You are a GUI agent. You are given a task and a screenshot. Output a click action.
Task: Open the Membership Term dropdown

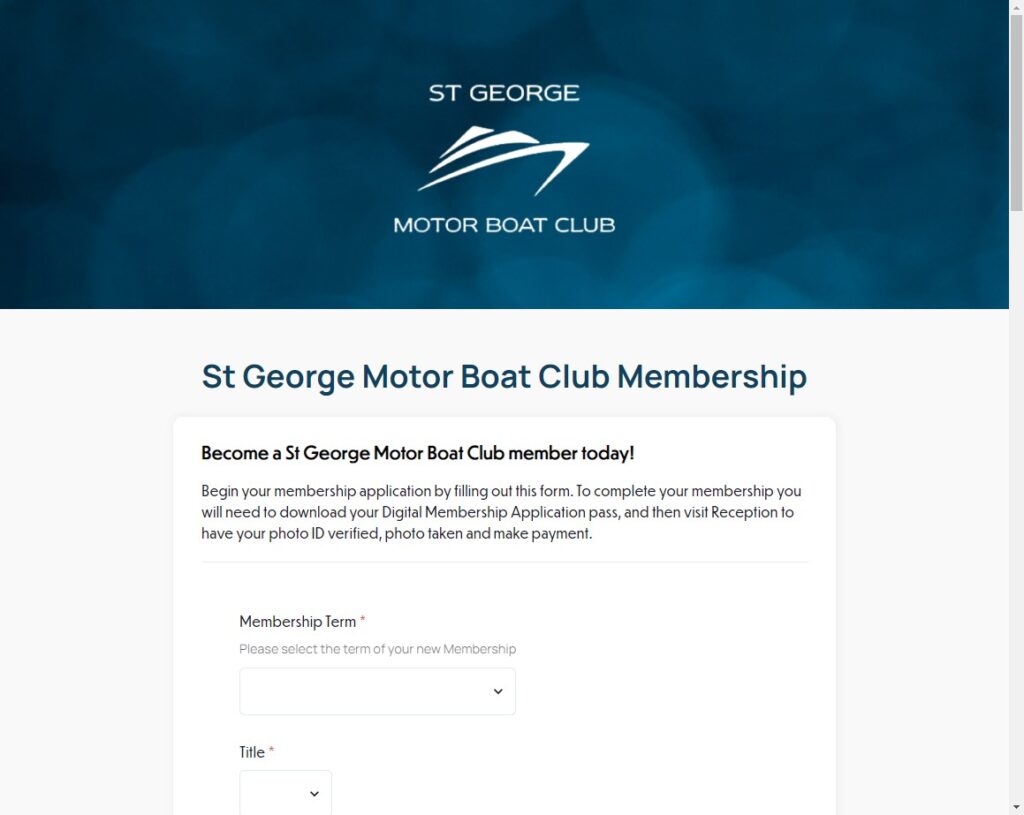377,691
